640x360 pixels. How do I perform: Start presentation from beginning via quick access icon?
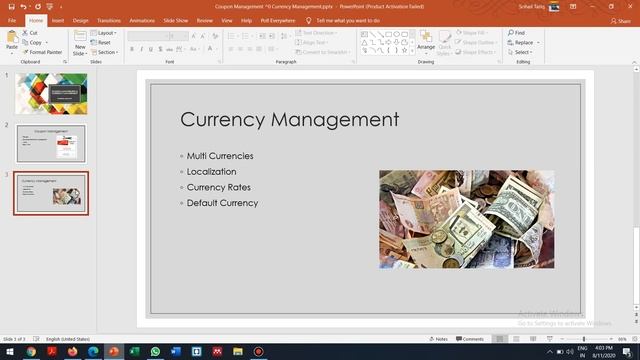pyautogui.click(x=50, y=7)
